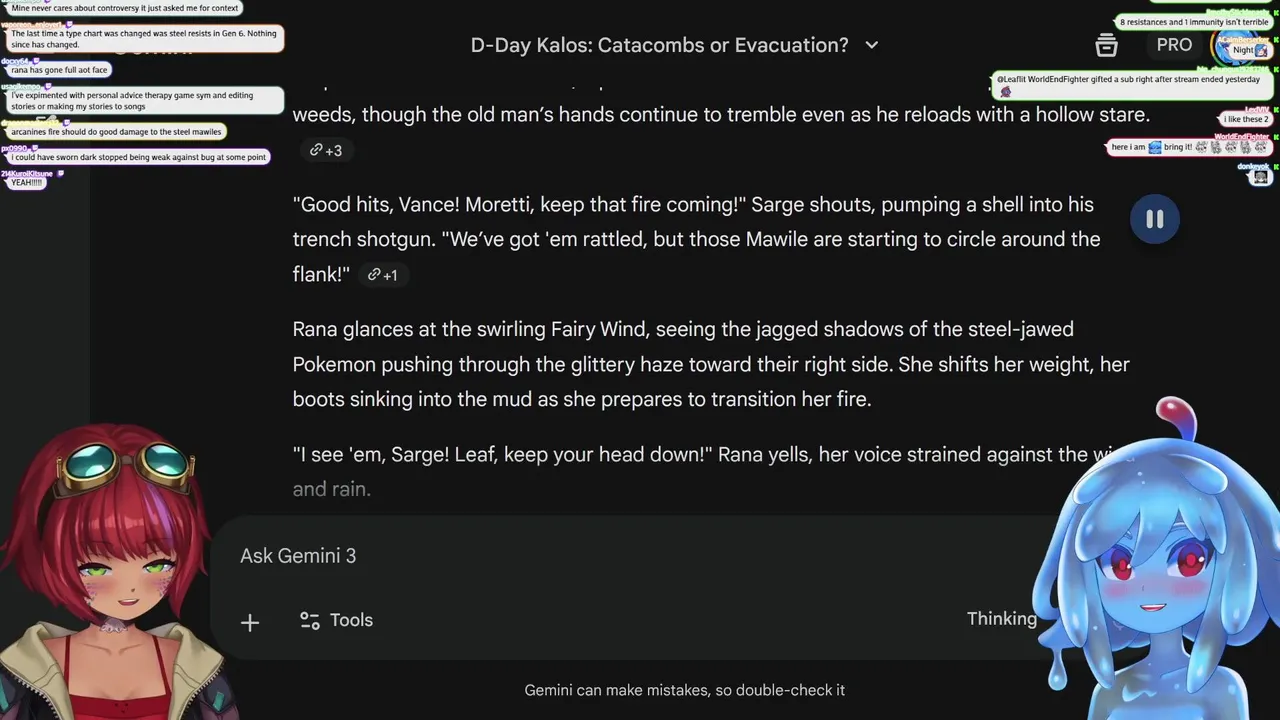Click the D-Day Kalos conversation title

click(659, 45)
